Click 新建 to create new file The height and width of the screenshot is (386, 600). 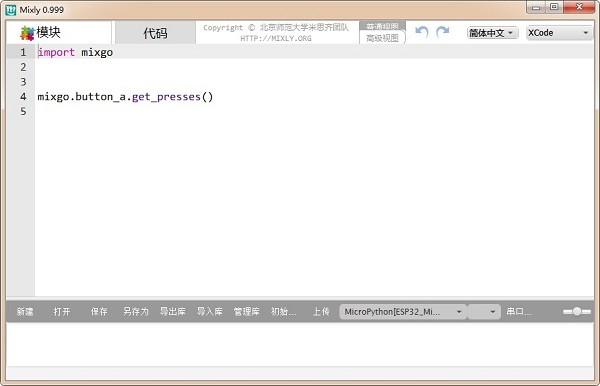(x=25, y=312)
